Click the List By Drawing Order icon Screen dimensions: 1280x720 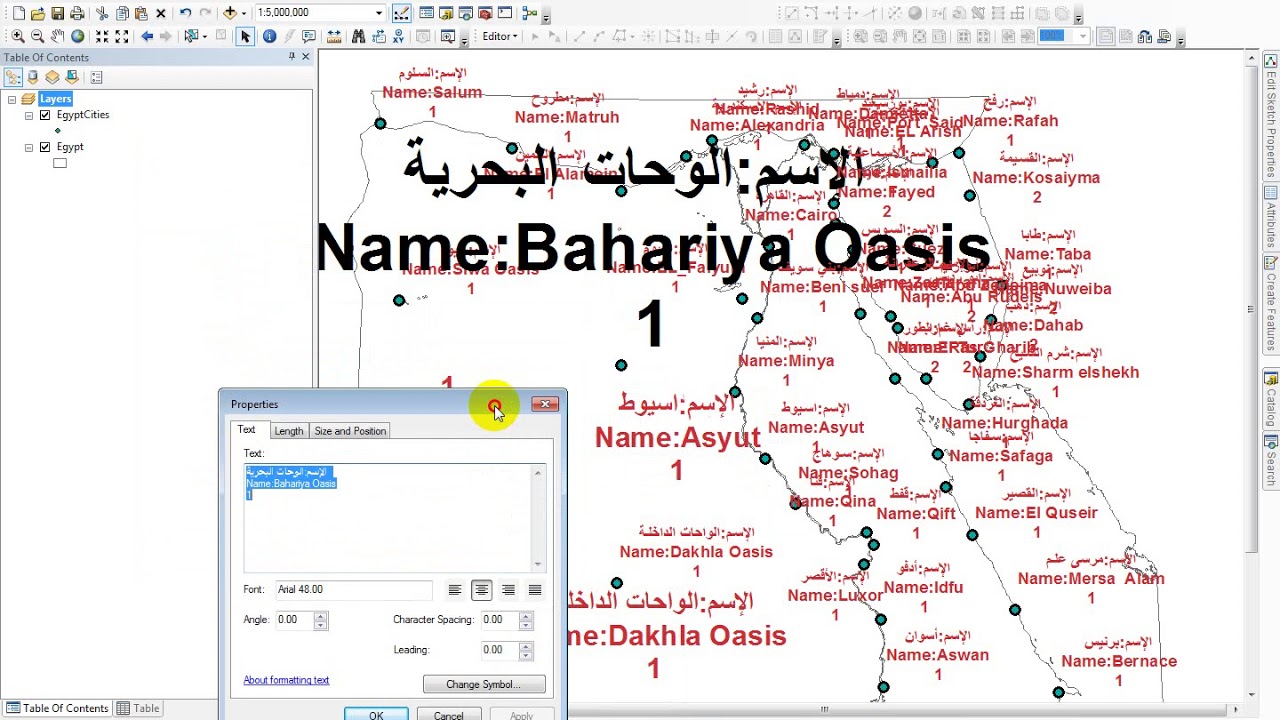(x=13, y=77)
